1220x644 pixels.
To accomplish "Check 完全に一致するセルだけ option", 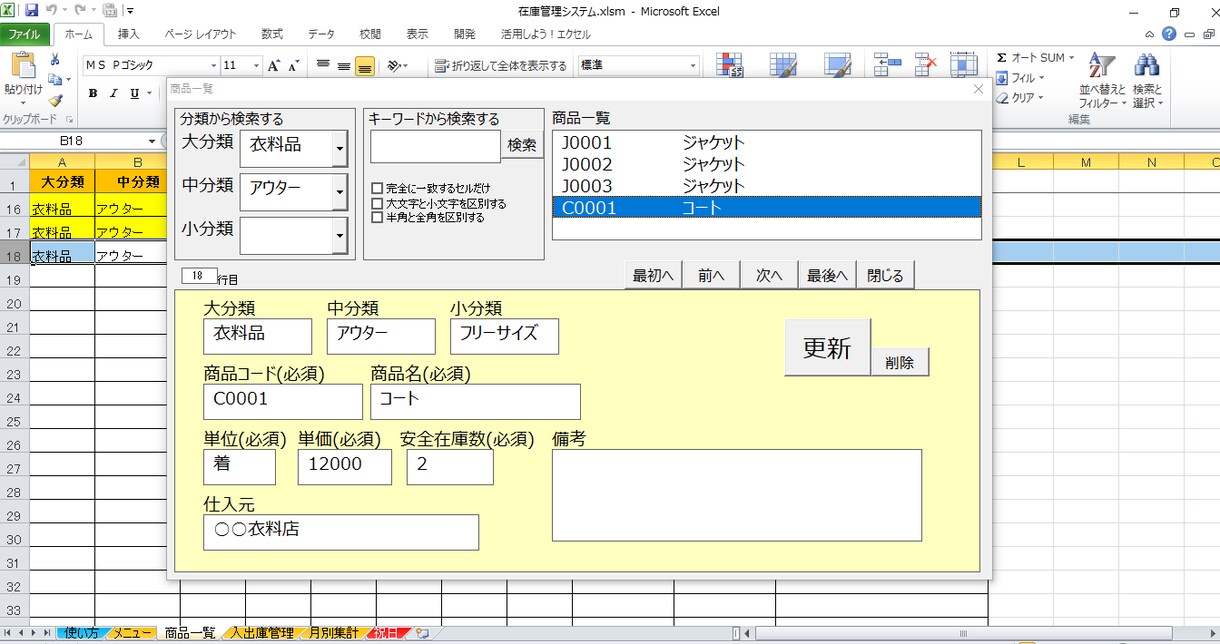I will point(377,188).
